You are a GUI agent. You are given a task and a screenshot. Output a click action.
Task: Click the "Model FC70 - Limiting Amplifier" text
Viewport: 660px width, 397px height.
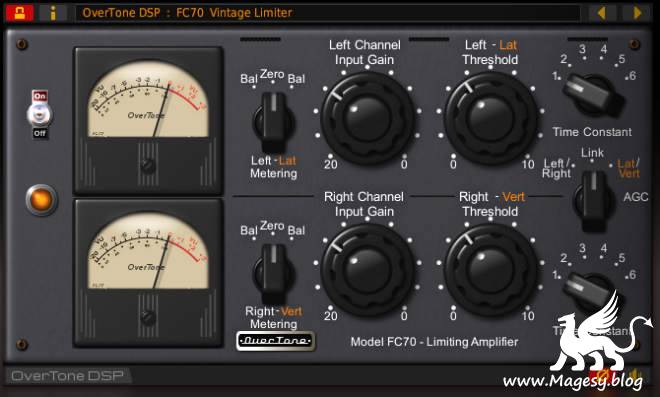click(434, 342)
